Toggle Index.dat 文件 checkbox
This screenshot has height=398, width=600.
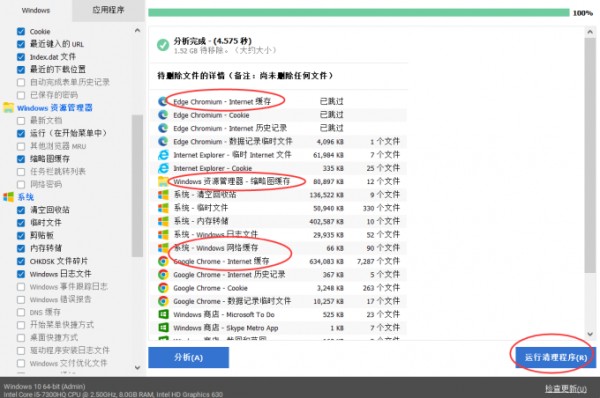tap(21, 57)
